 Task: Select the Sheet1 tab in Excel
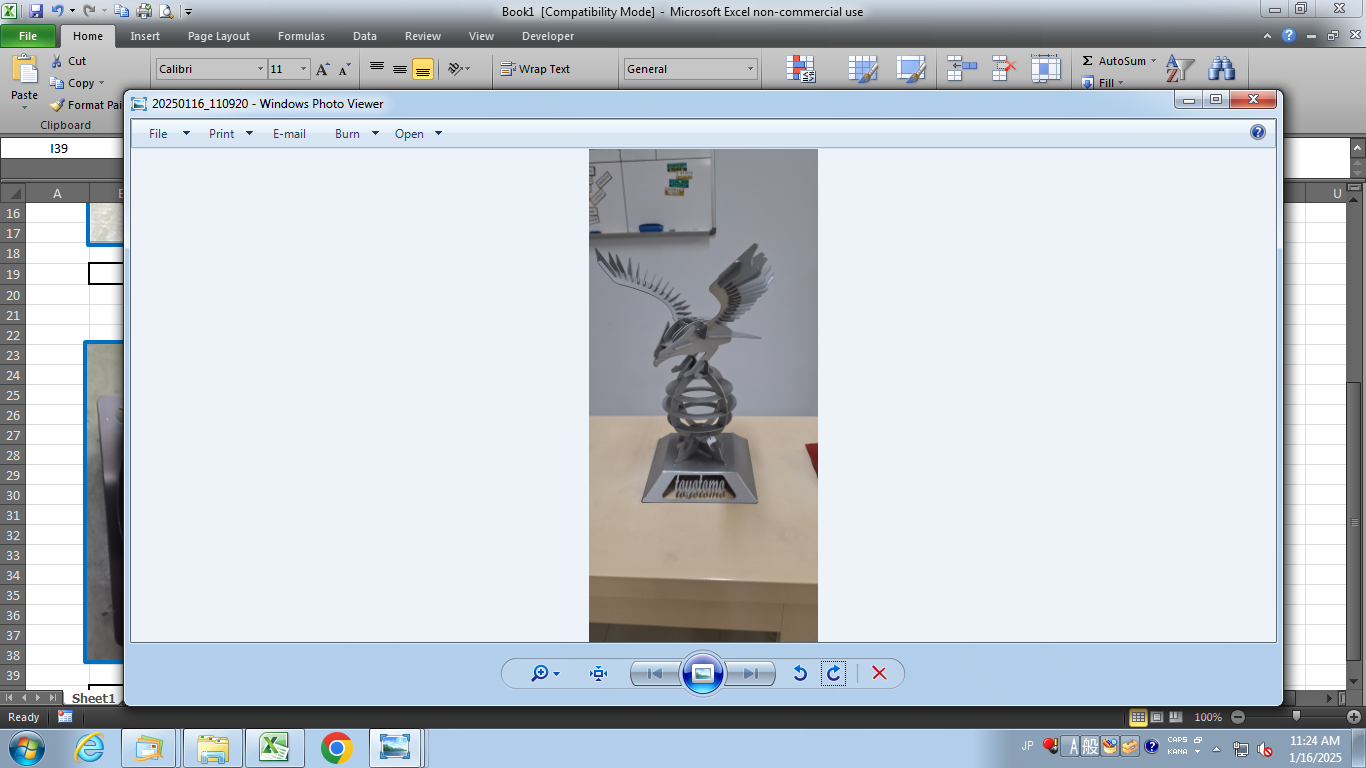click(x=93, y=698)
